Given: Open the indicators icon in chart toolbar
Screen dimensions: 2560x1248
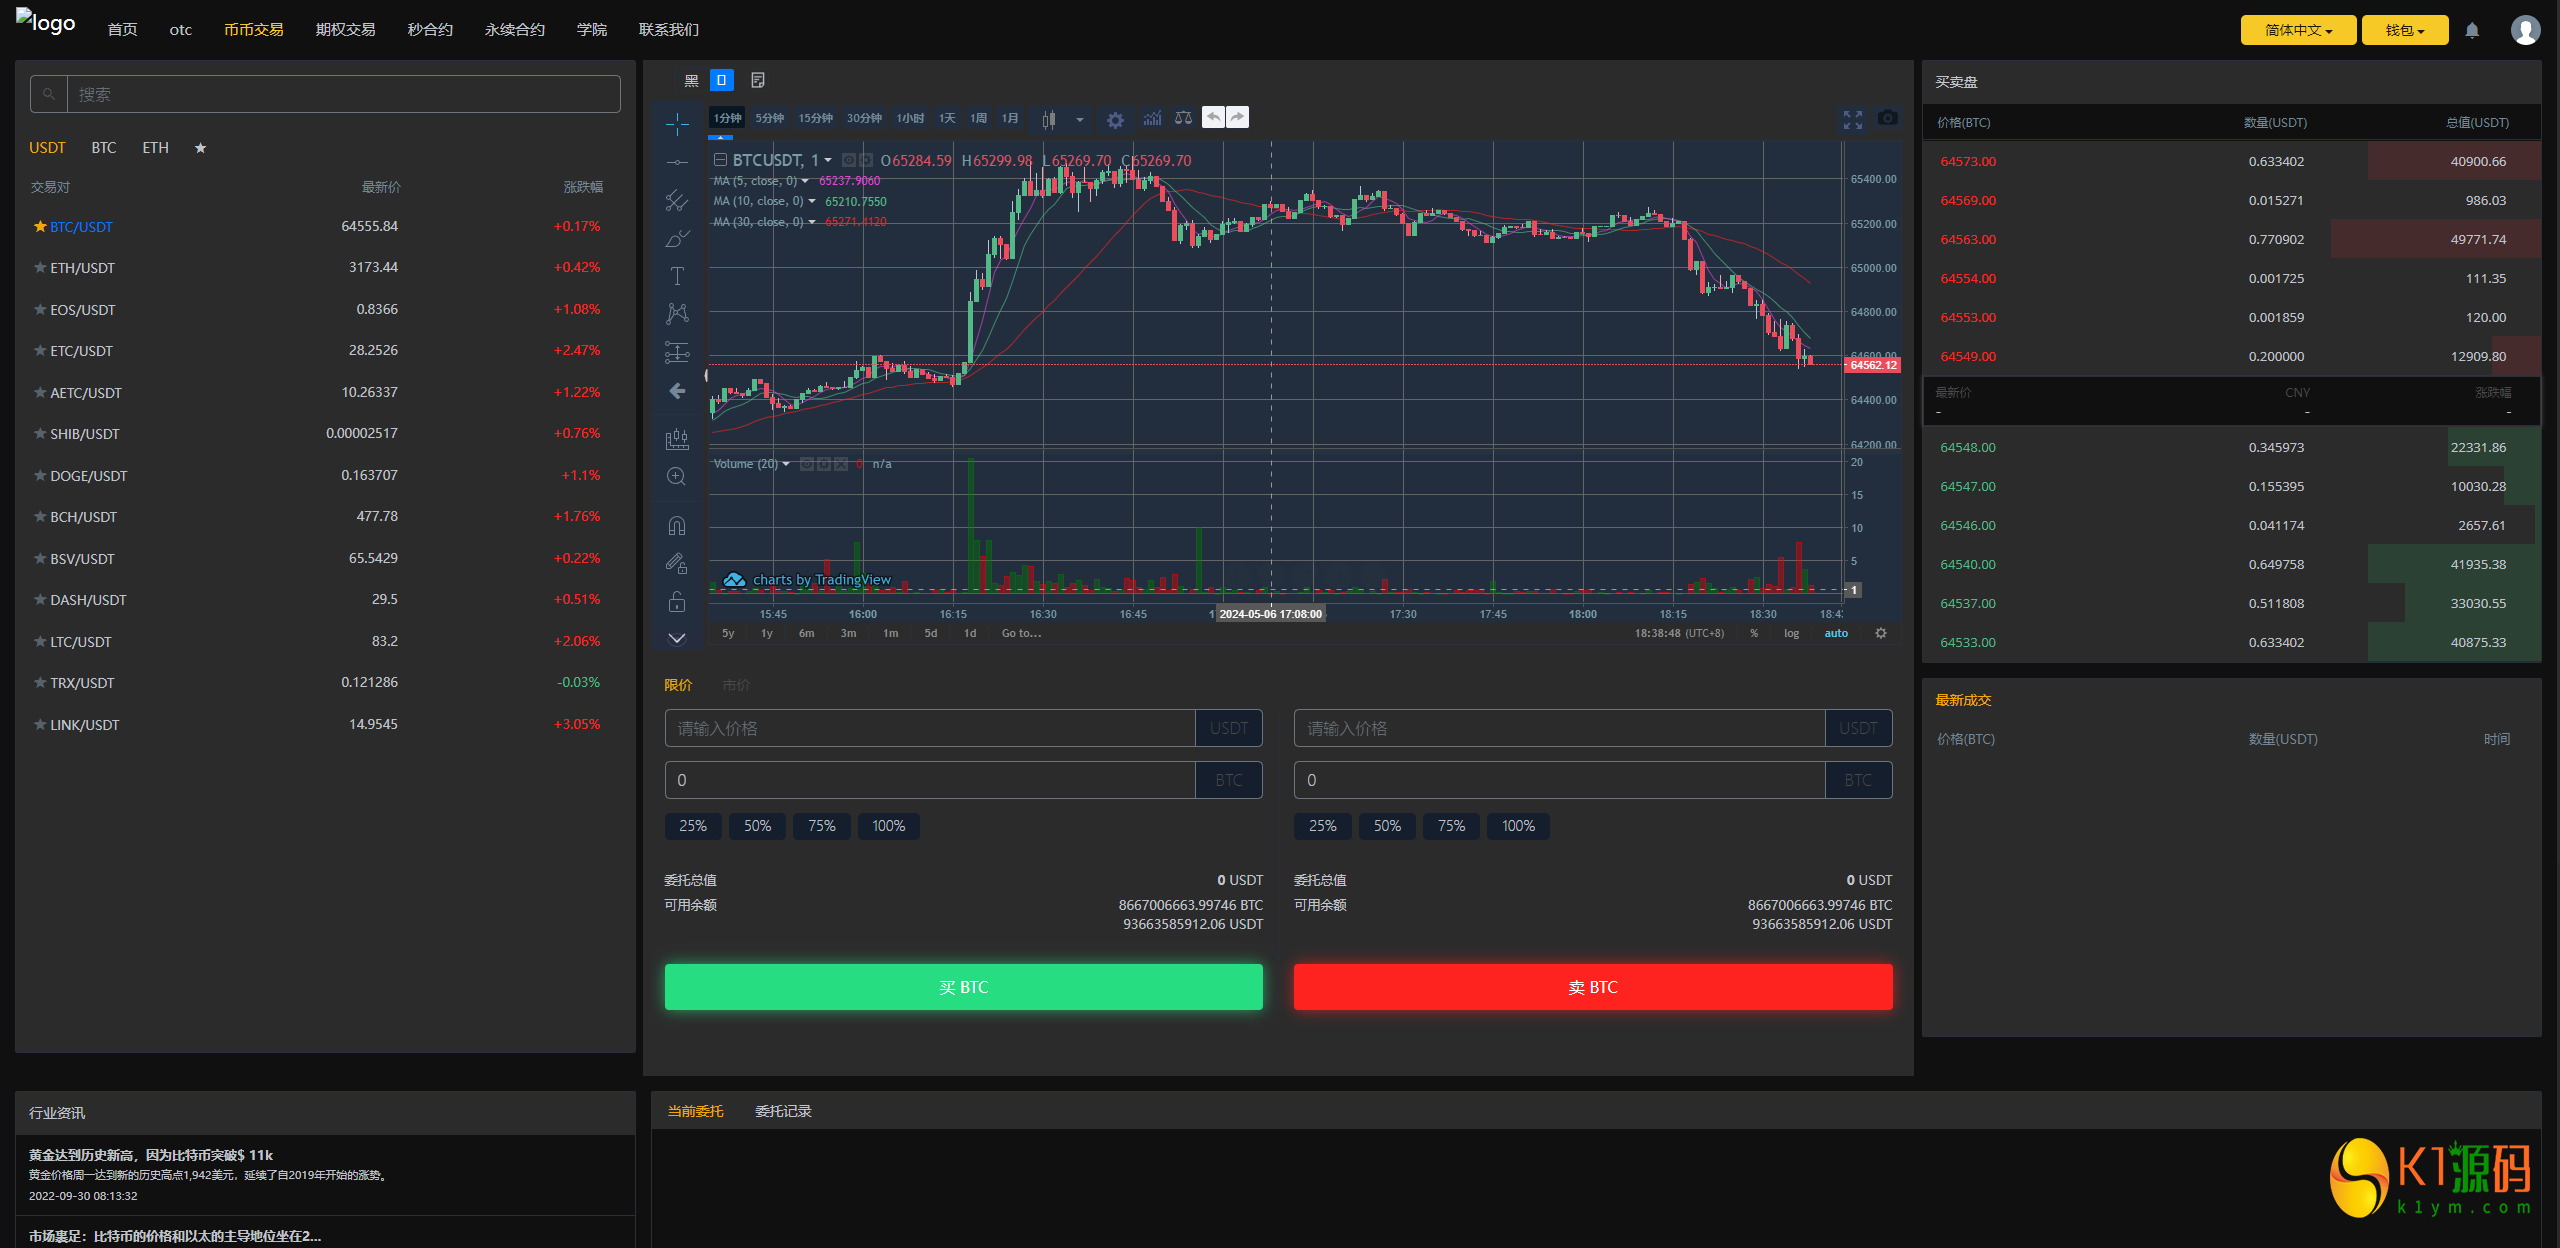Looking at the screenshot, I should point(1152,118).
